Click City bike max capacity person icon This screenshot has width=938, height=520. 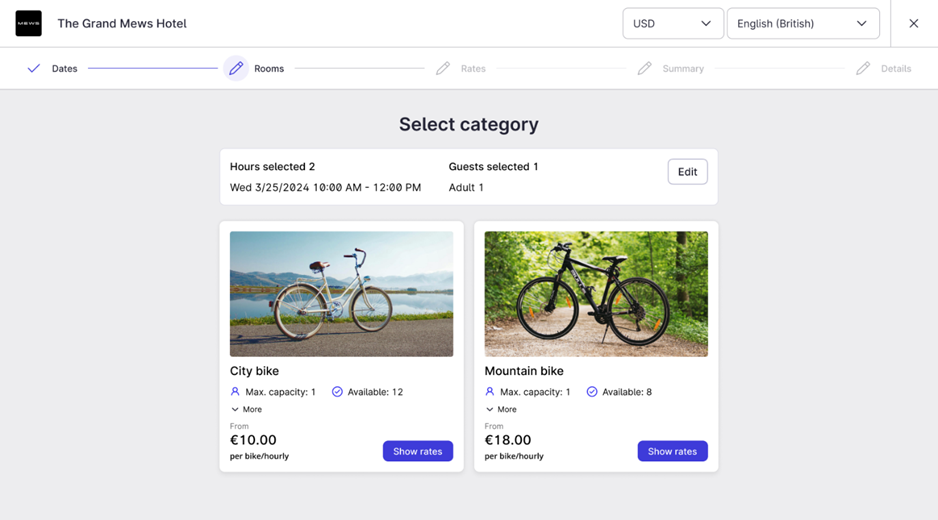tap(236, 392)
